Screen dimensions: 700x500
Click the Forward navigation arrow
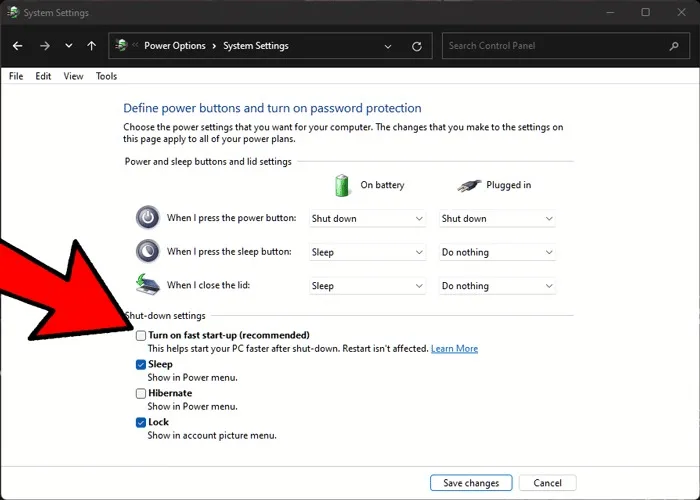44,46
